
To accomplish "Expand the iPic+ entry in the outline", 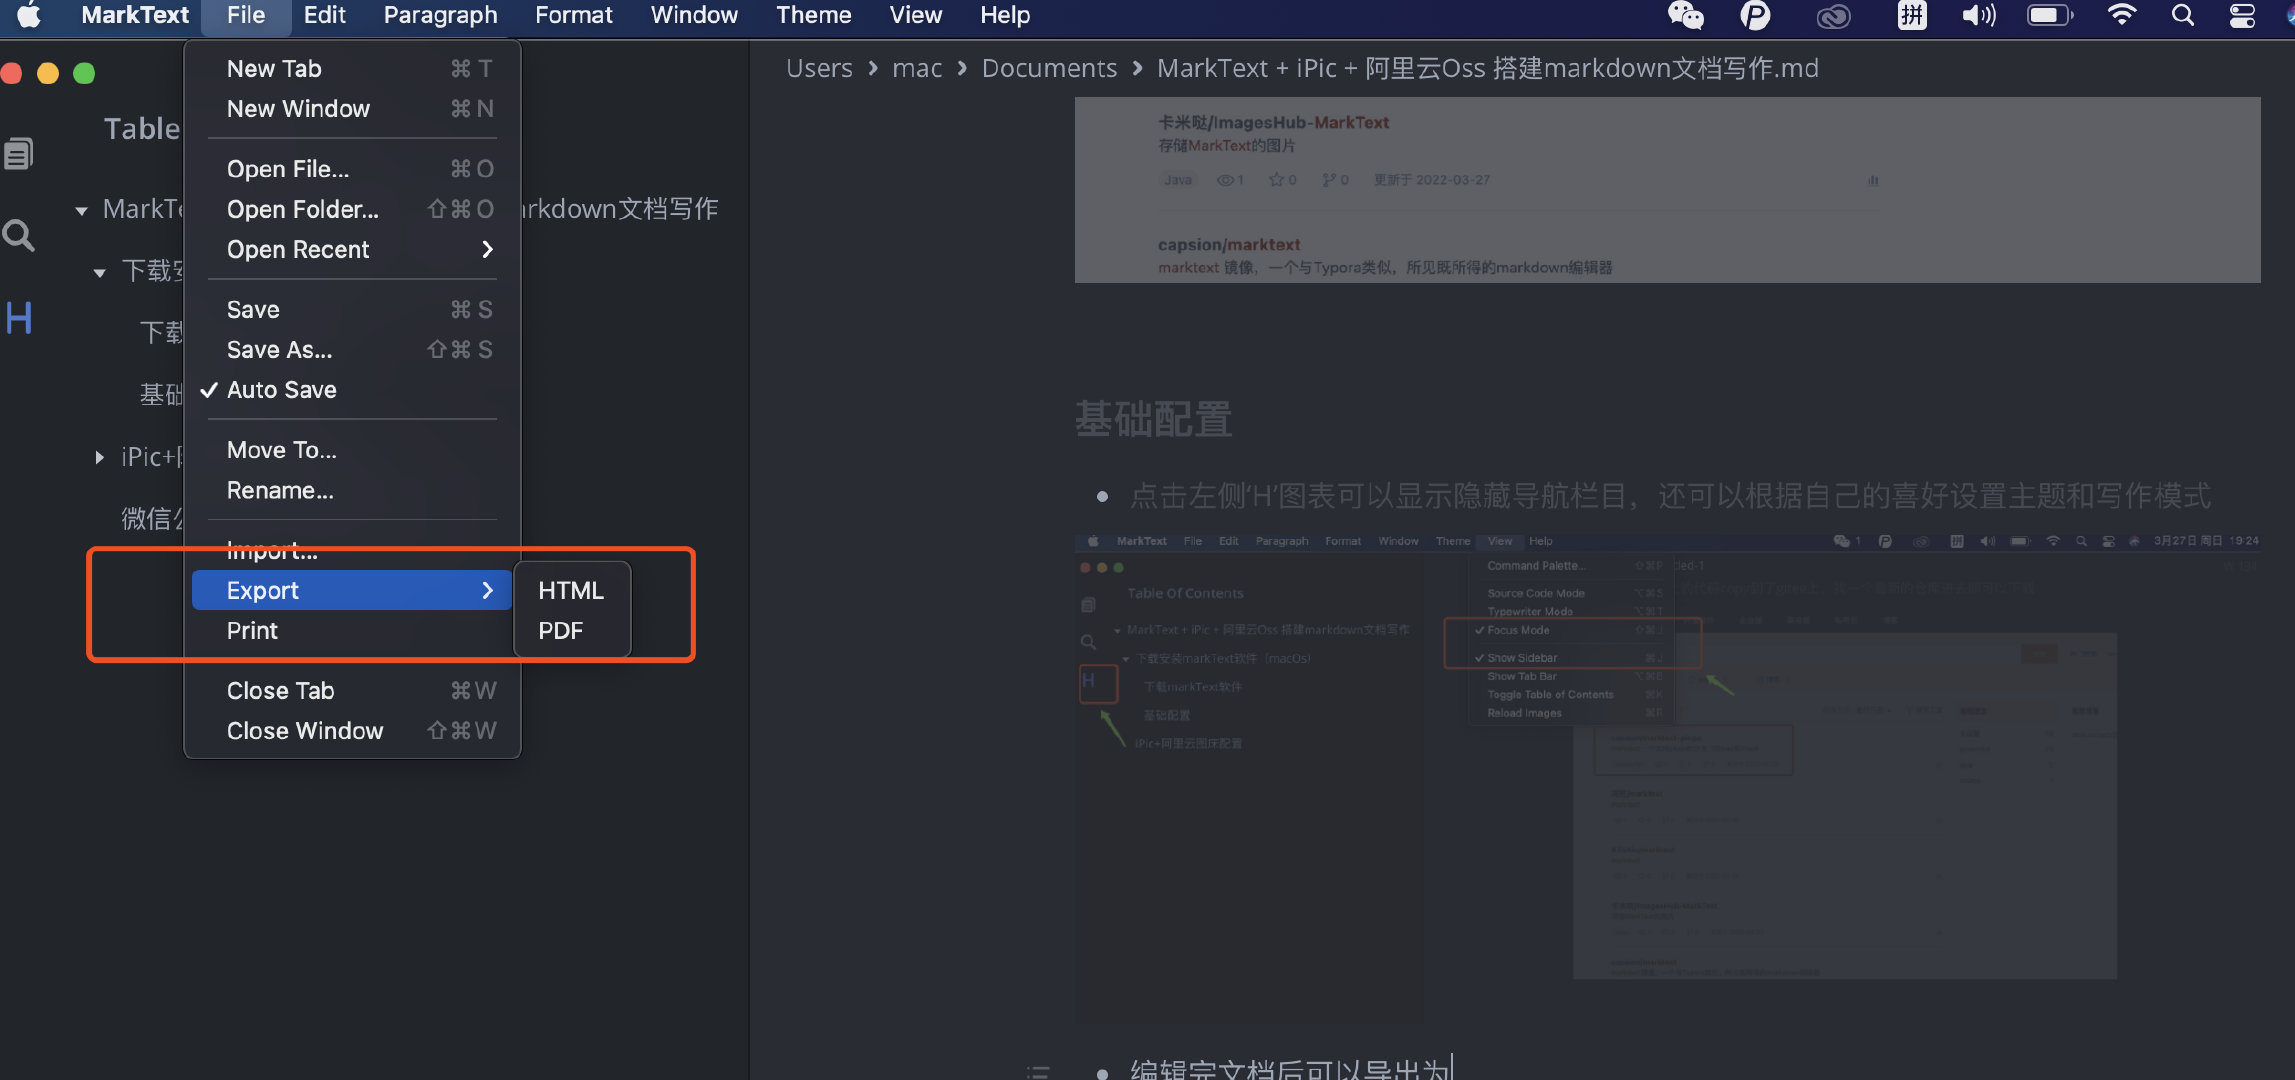I will point(99,457).
